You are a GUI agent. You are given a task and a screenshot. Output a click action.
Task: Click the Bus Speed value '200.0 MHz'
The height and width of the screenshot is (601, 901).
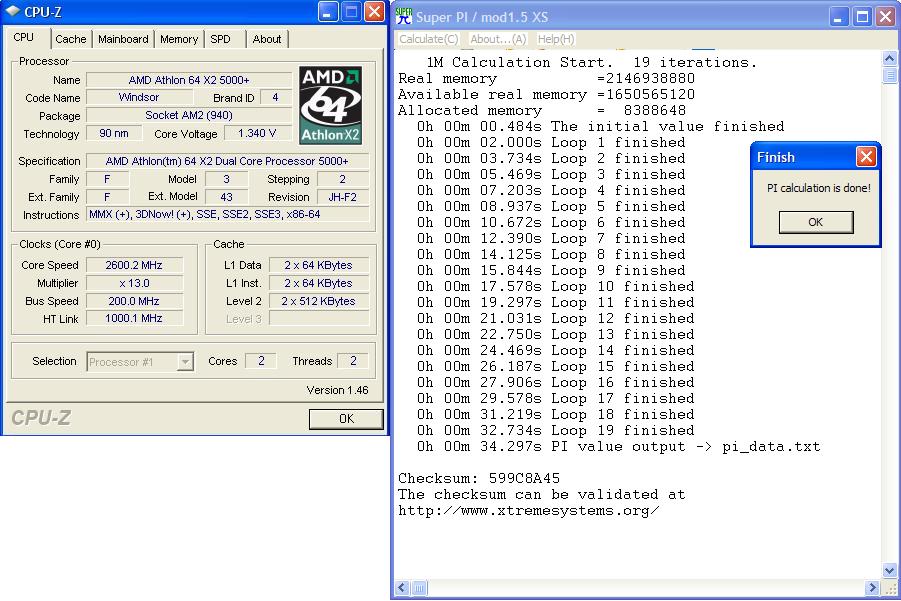[134, 300]
